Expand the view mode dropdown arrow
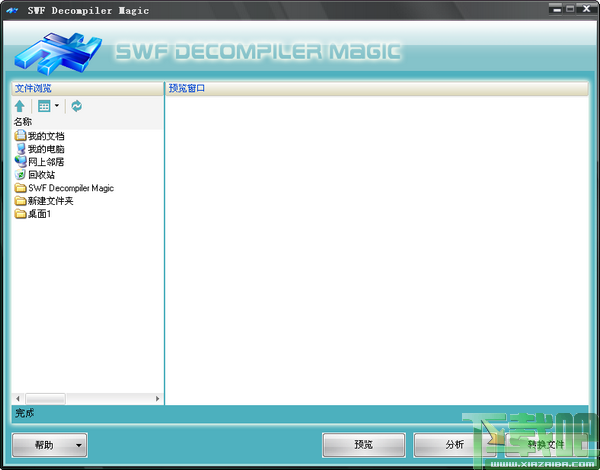Viewport: 600px width, 470px height. pos(57,105)
